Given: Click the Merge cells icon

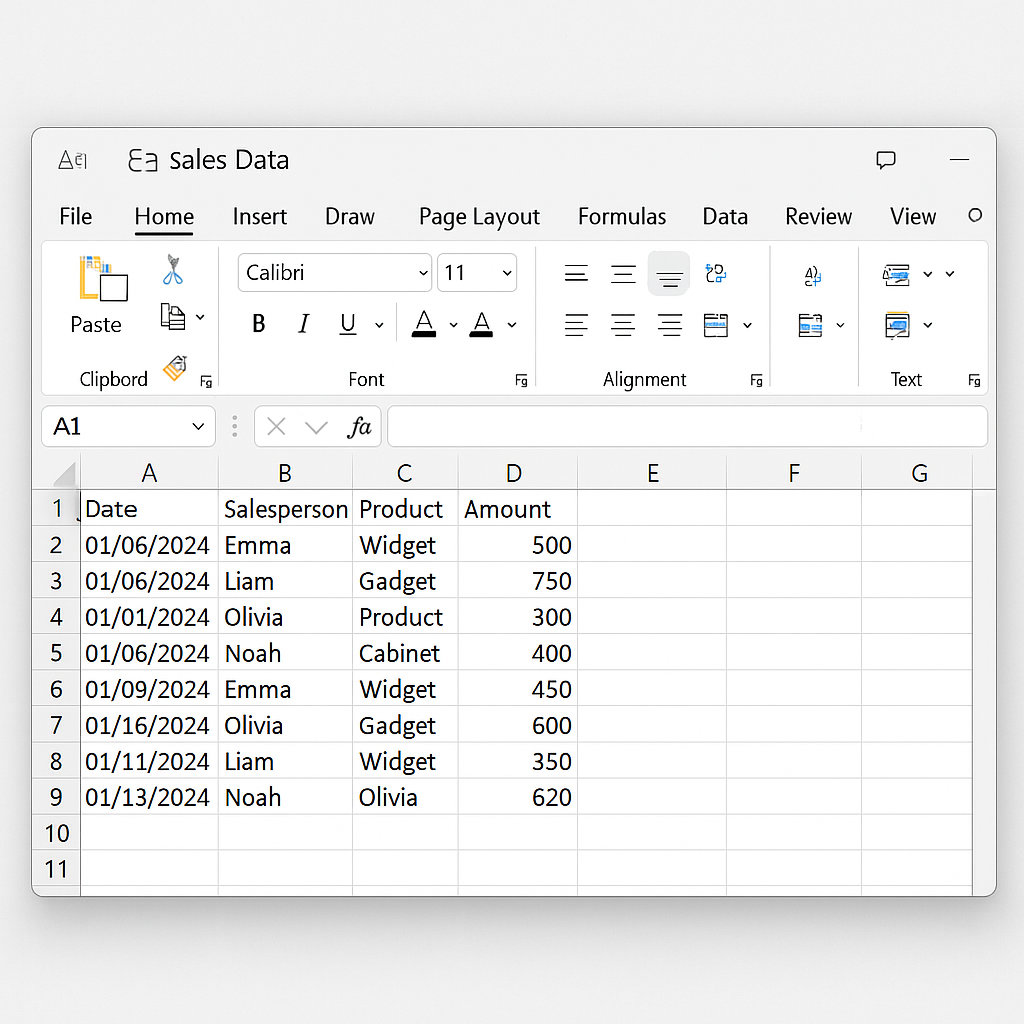Looking at the screenshot, I should point(716,325).
